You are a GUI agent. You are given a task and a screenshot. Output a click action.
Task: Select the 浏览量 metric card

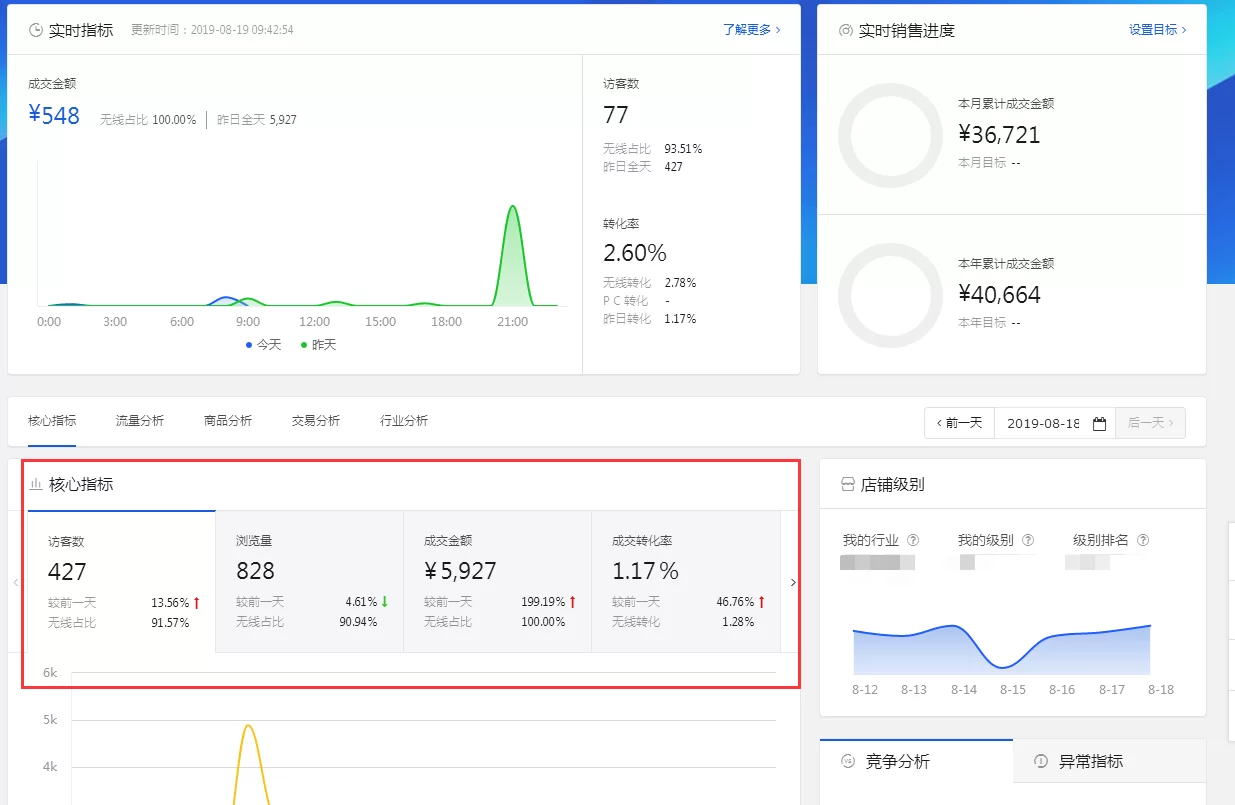click(309, 582)
